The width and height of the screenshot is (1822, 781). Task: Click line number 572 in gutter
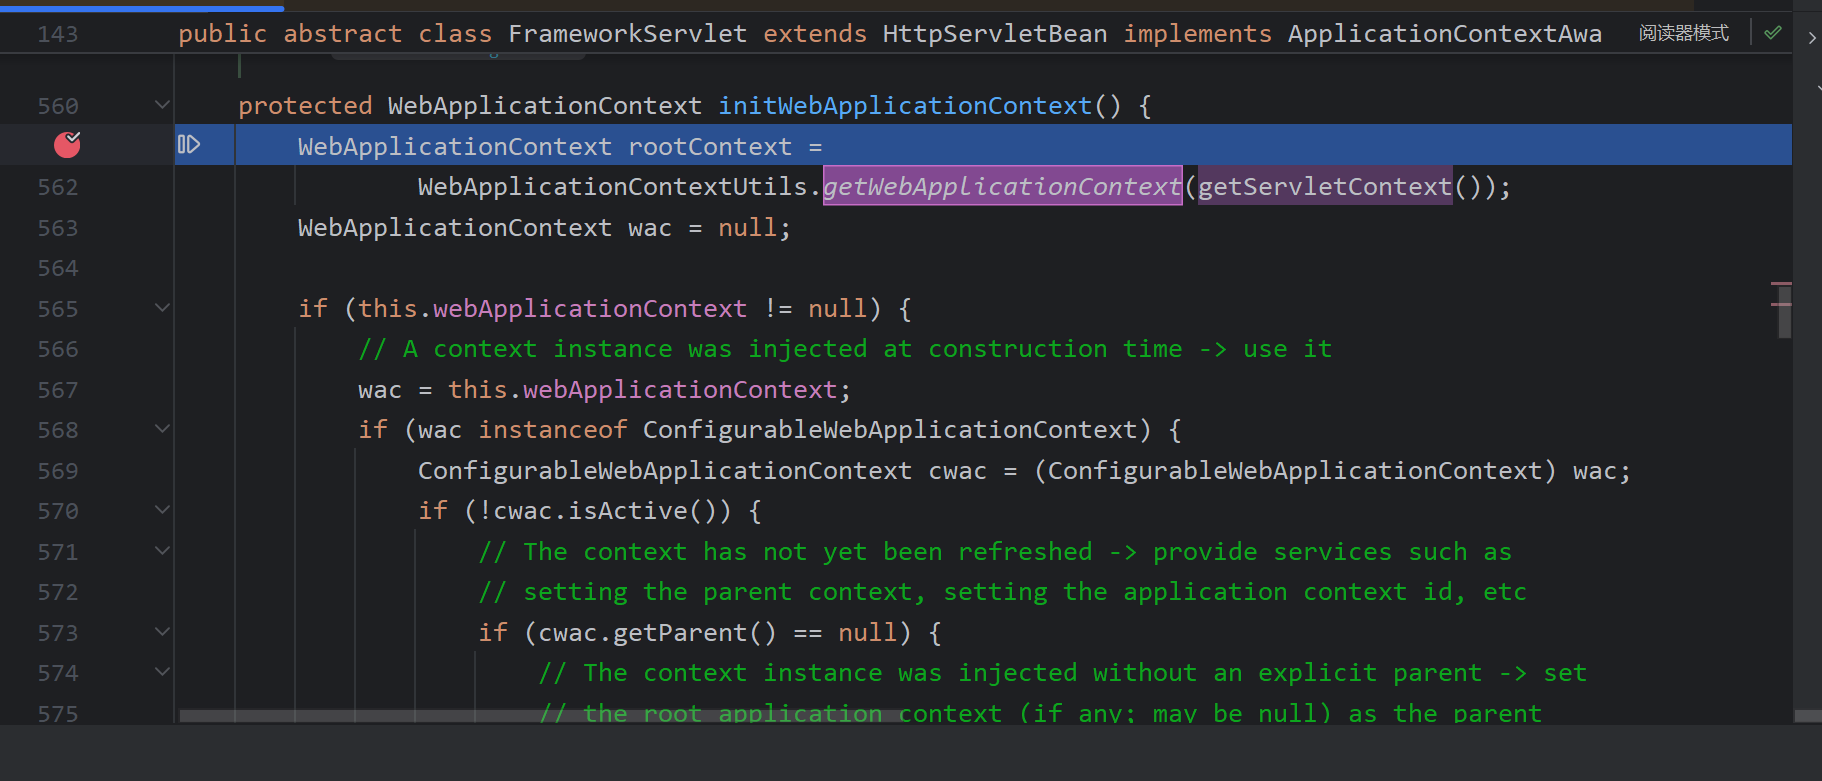click(57, 592)
